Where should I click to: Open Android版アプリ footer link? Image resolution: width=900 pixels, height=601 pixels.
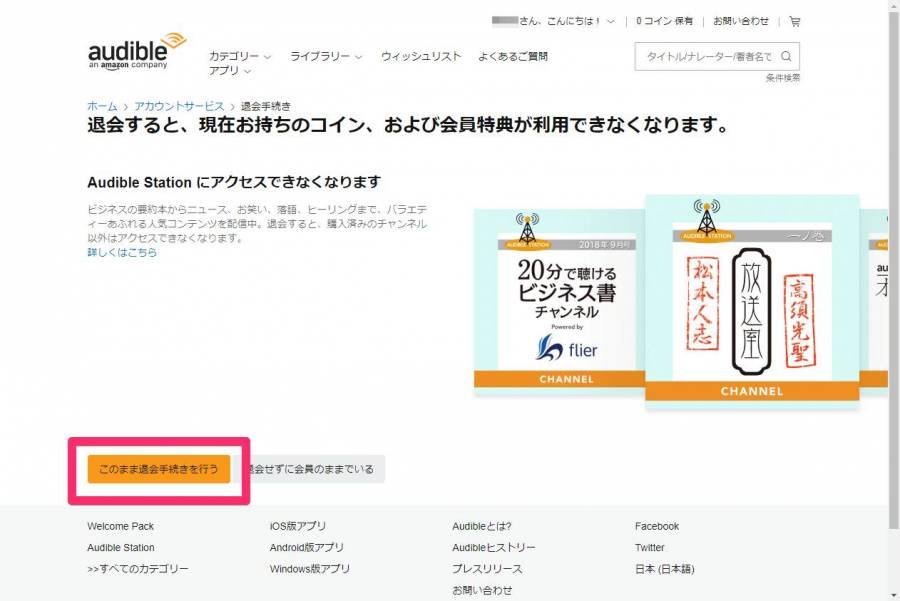(307, 548)
